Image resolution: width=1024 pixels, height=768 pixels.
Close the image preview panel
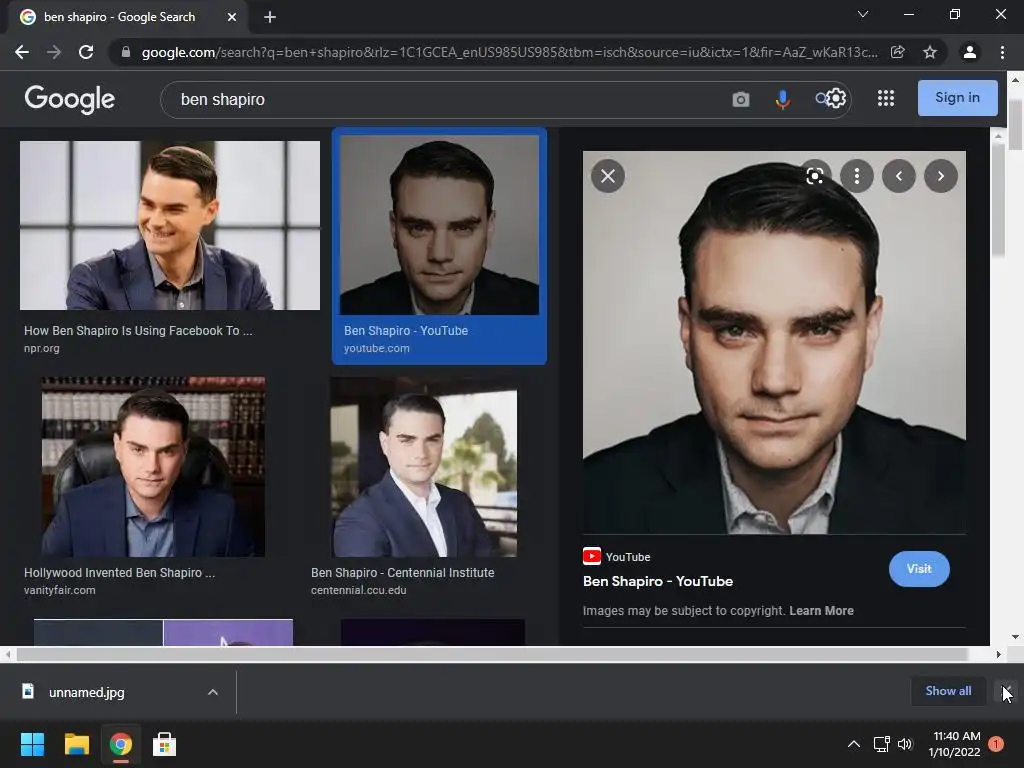click(x=608, y=176)
